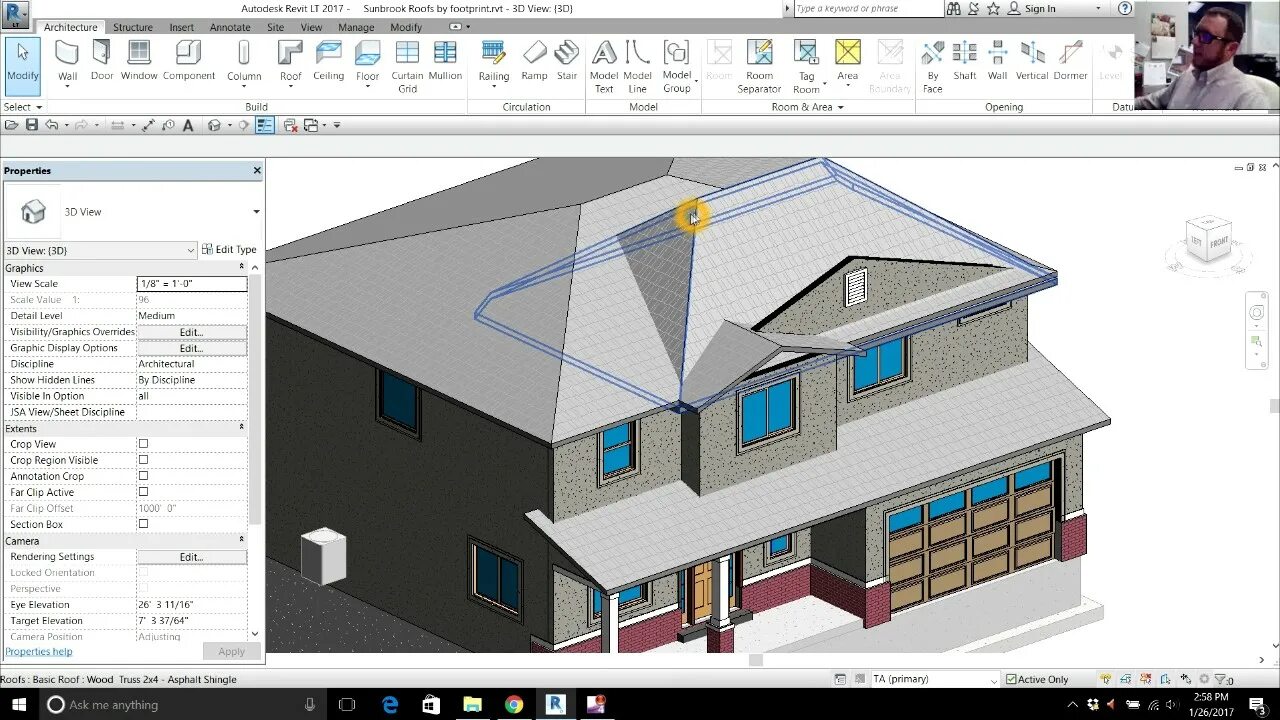Open Customize Quick Access Toolbar dropdown

point(337,125)
